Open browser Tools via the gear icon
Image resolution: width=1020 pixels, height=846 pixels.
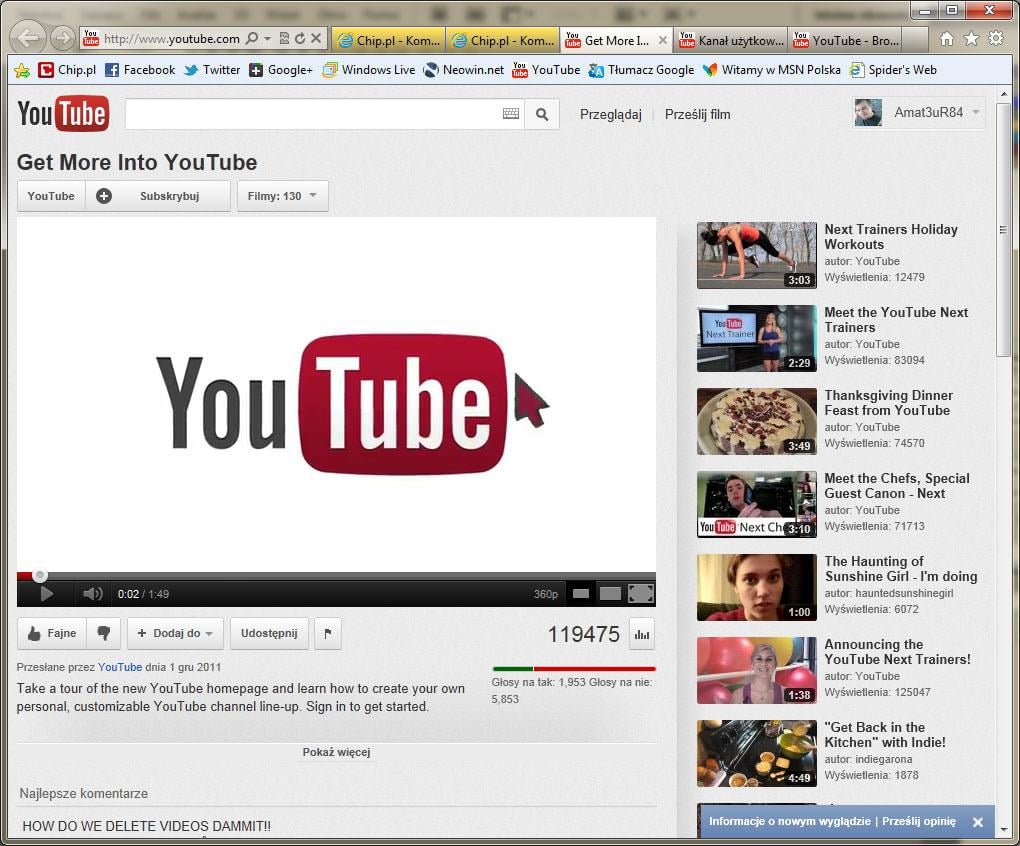tap(994, 39)
